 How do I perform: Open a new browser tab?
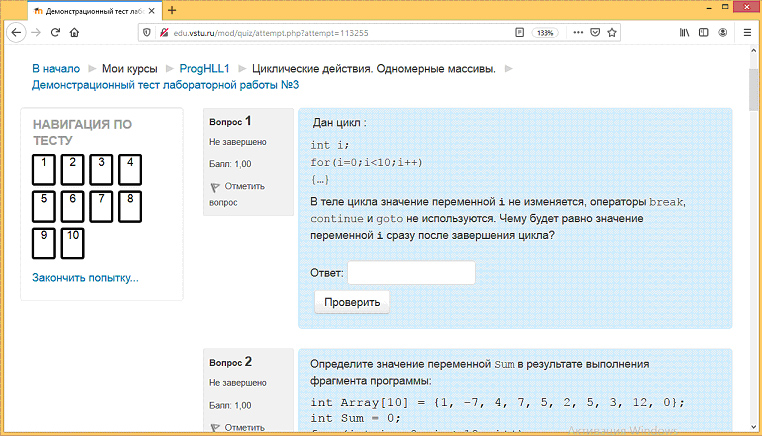(x=172, y=10)
